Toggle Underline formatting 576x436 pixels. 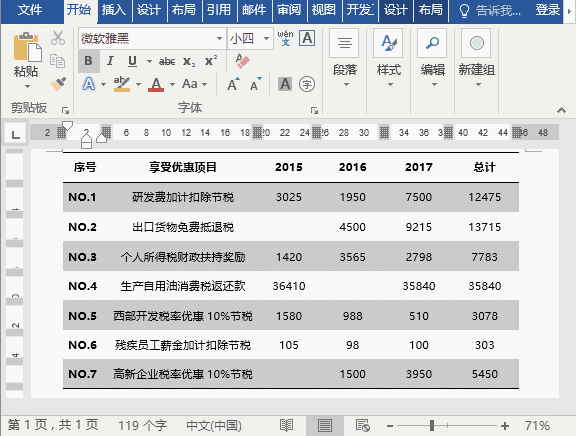pyautogui.click(x=133, y=61)
